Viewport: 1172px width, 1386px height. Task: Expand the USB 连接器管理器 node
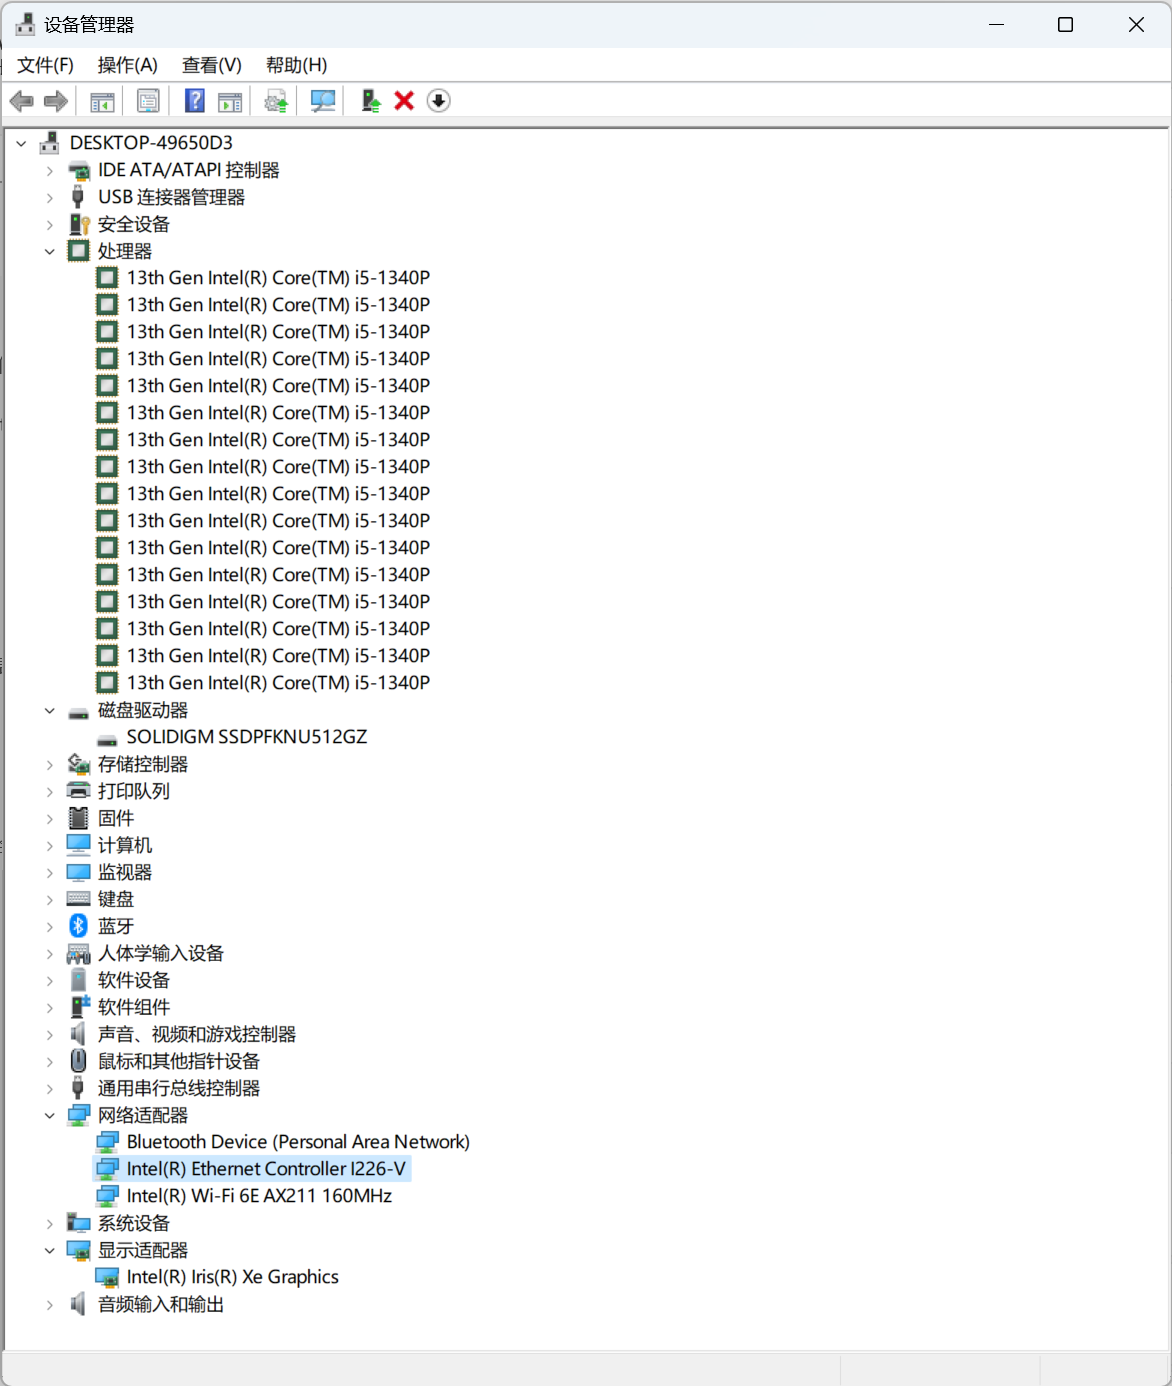tap(50, 197)
